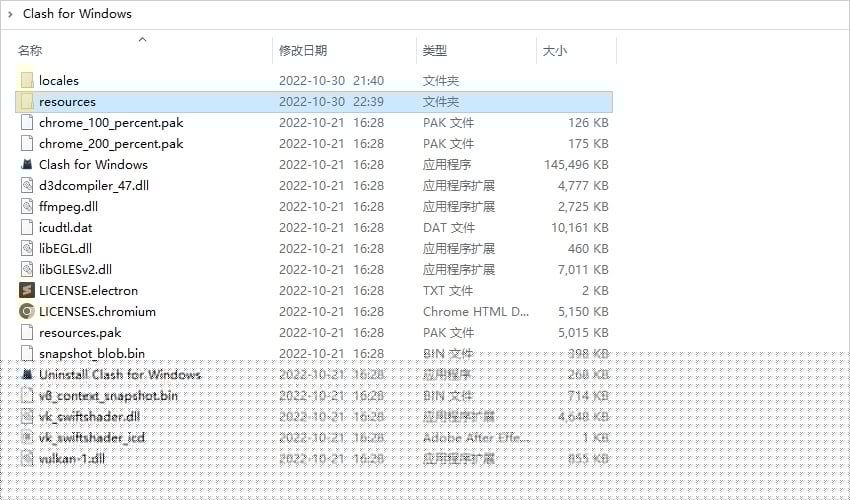This screenshot has width=850, height=500.
Task: Select the resources folder name
Action: coord(67,101)
